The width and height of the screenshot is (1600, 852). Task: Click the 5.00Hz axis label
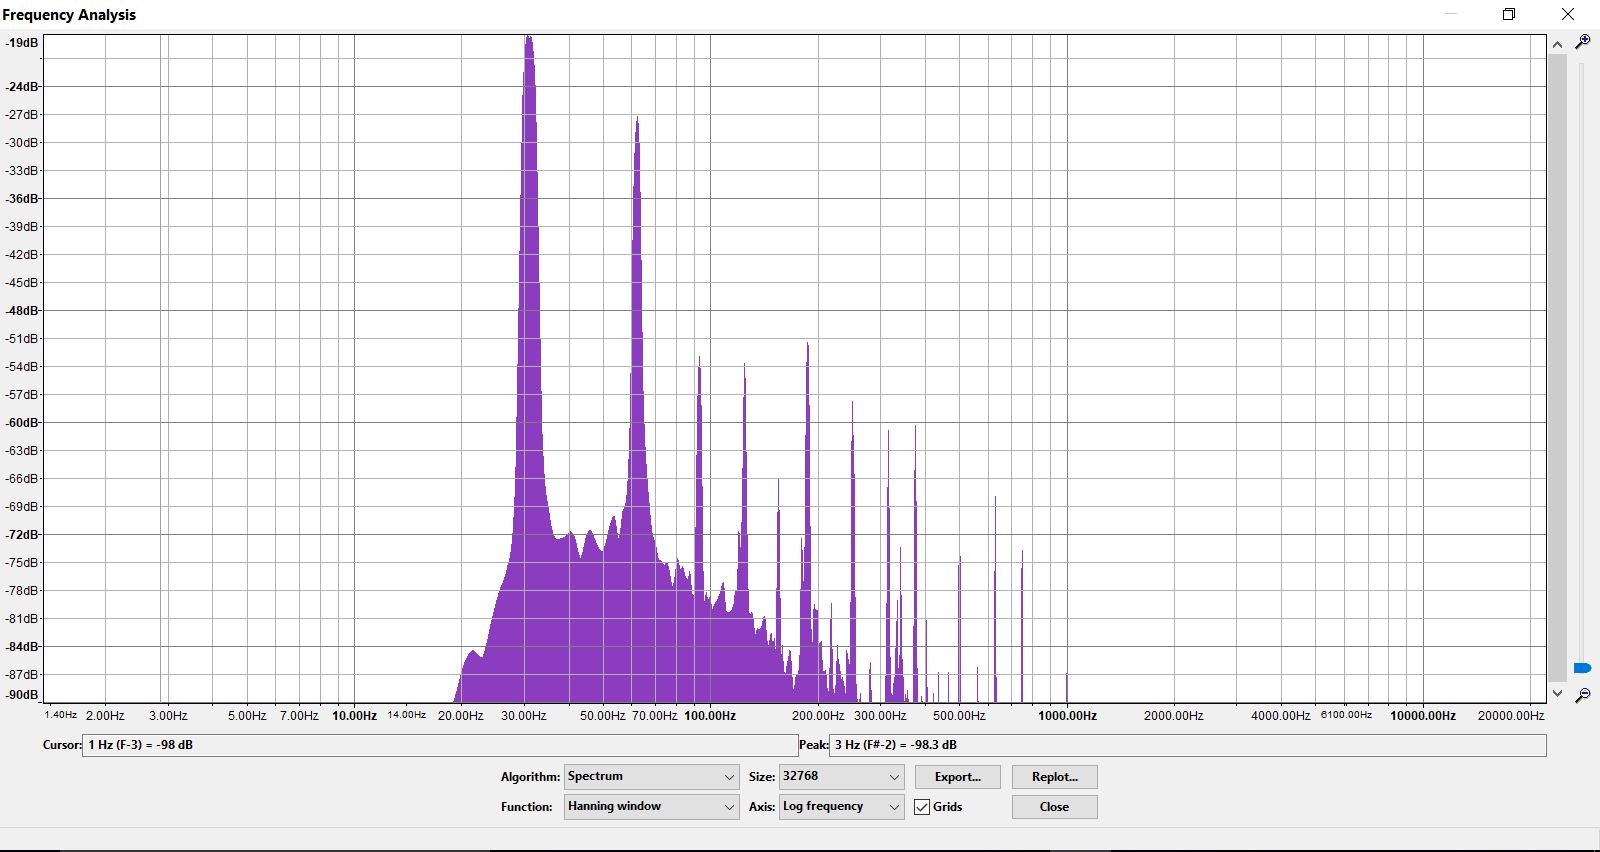tap(247, 716)
